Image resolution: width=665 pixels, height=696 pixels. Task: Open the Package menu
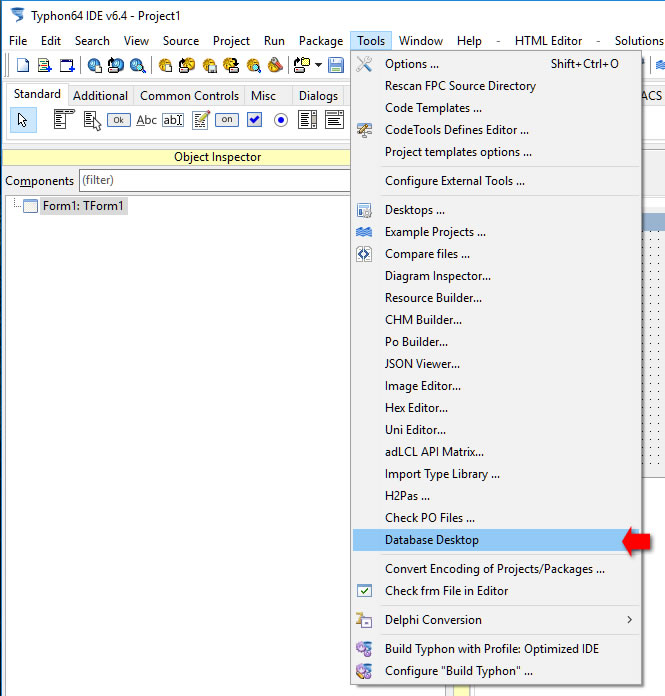click(x=321, y=41)
